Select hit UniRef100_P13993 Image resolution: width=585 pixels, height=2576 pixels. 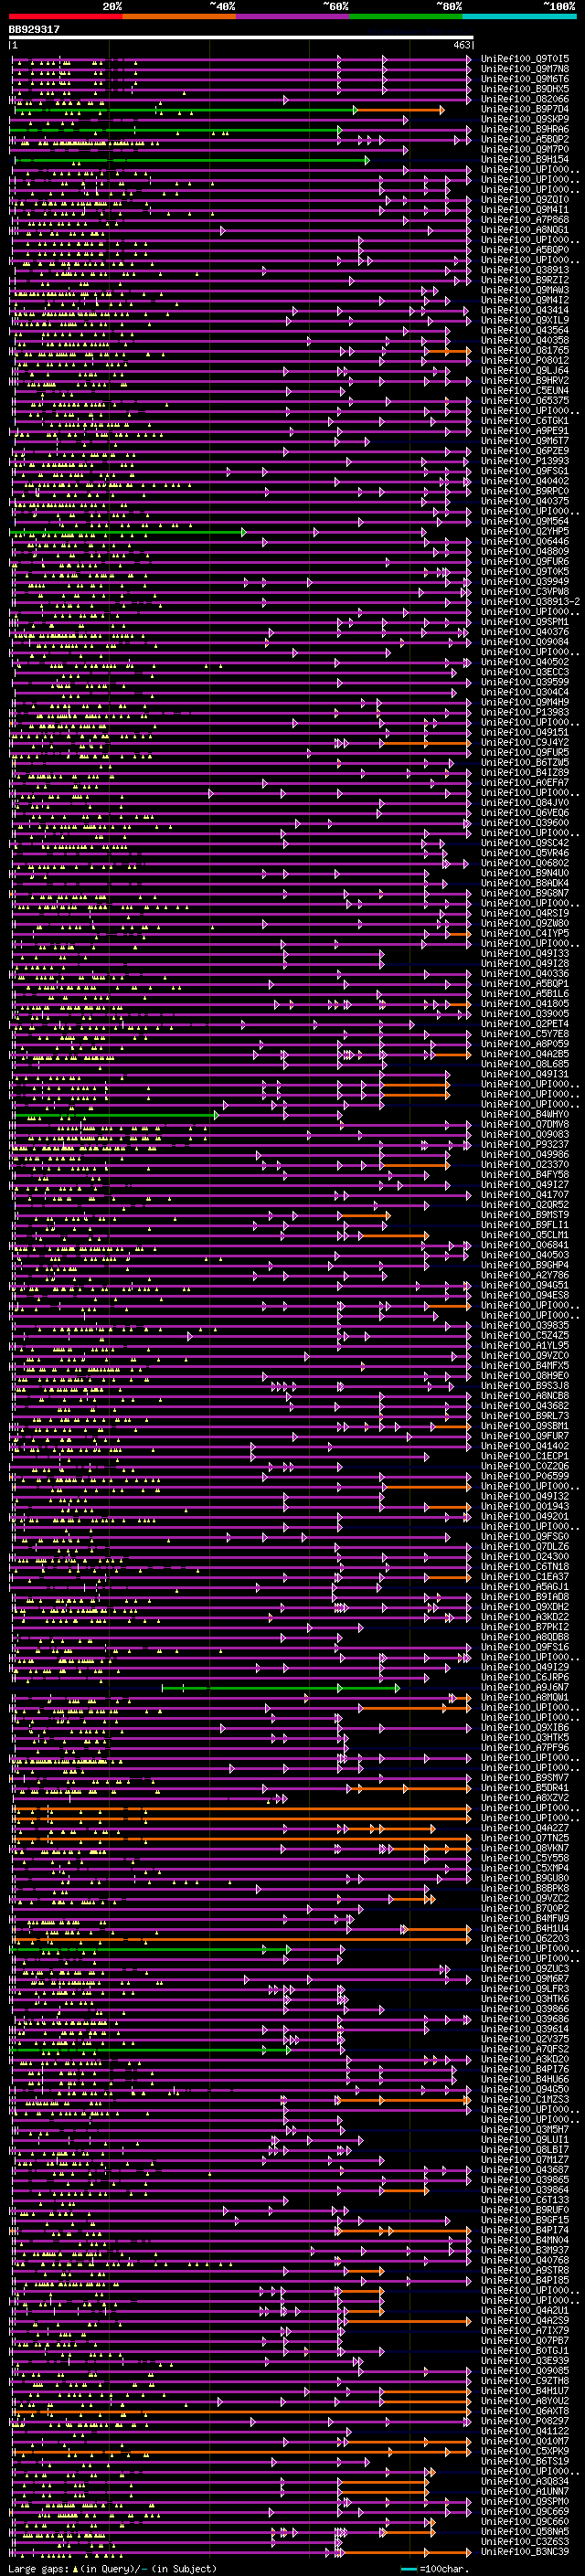point(525,461)
